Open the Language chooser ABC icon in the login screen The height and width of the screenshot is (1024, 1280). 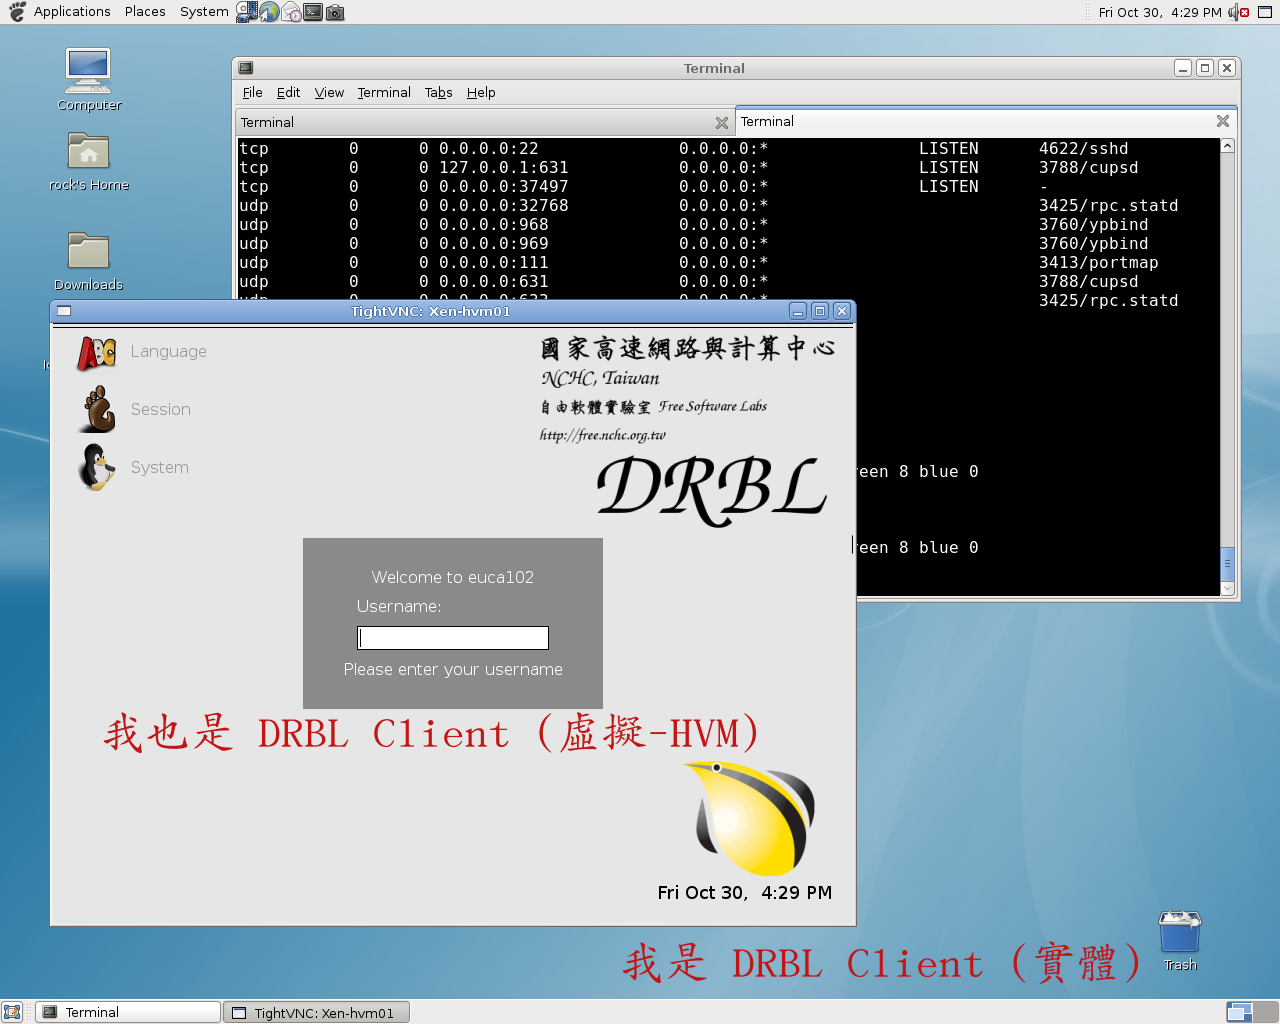point(97,352)
